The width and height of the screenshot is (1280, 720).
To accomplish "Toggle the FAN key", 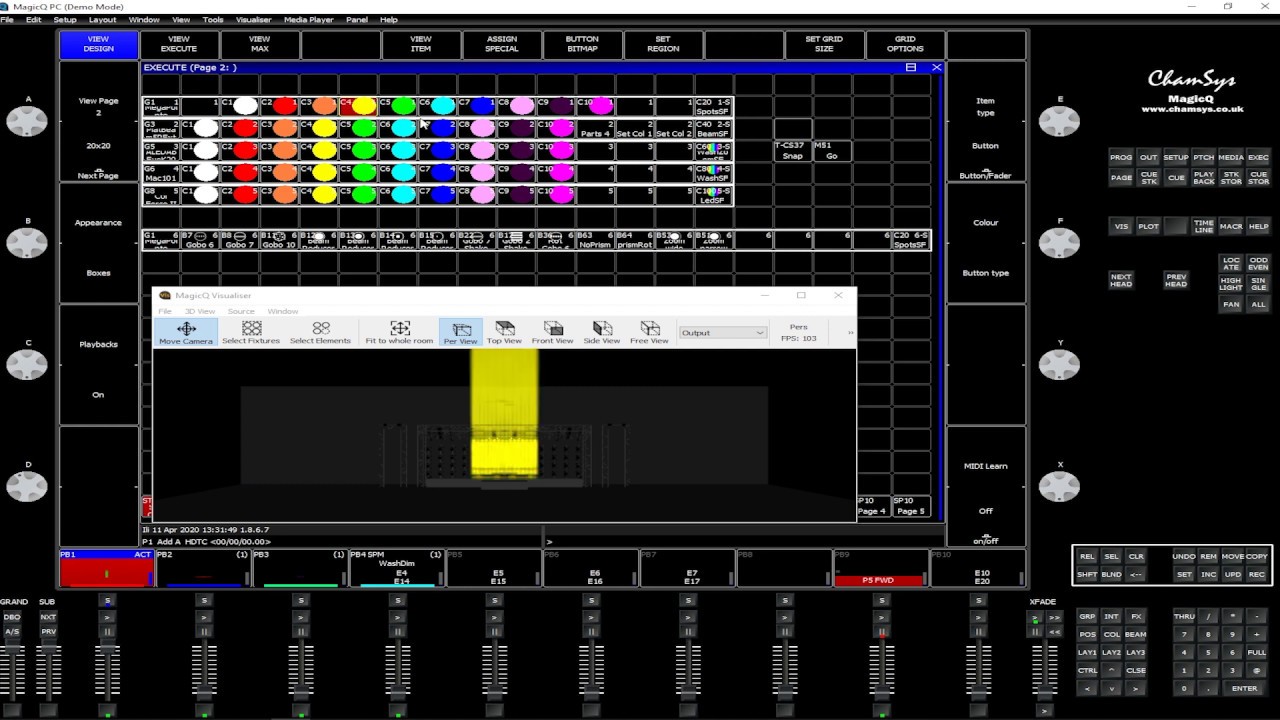I will 1230,304.
